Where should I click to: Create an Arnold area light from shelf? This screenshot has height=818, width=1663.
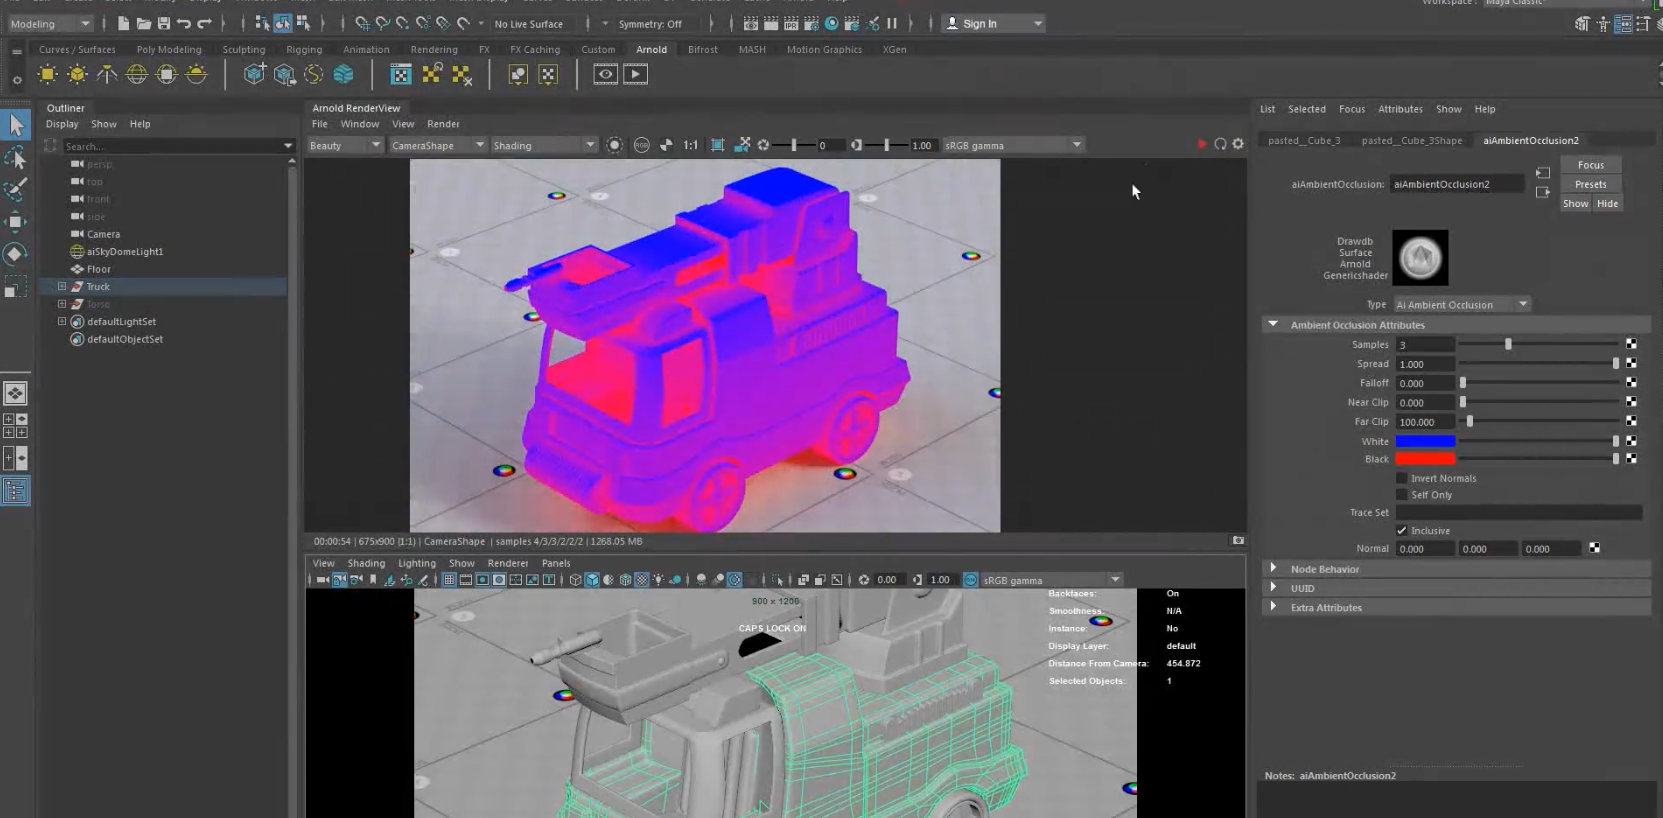pyautogui.click(x=47, y=74)
